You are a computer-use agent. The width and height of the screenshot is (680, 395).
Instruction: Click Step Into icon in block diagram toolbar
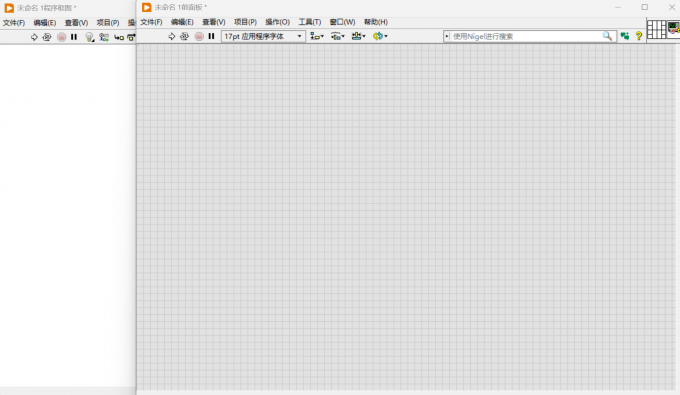(119, 38)
